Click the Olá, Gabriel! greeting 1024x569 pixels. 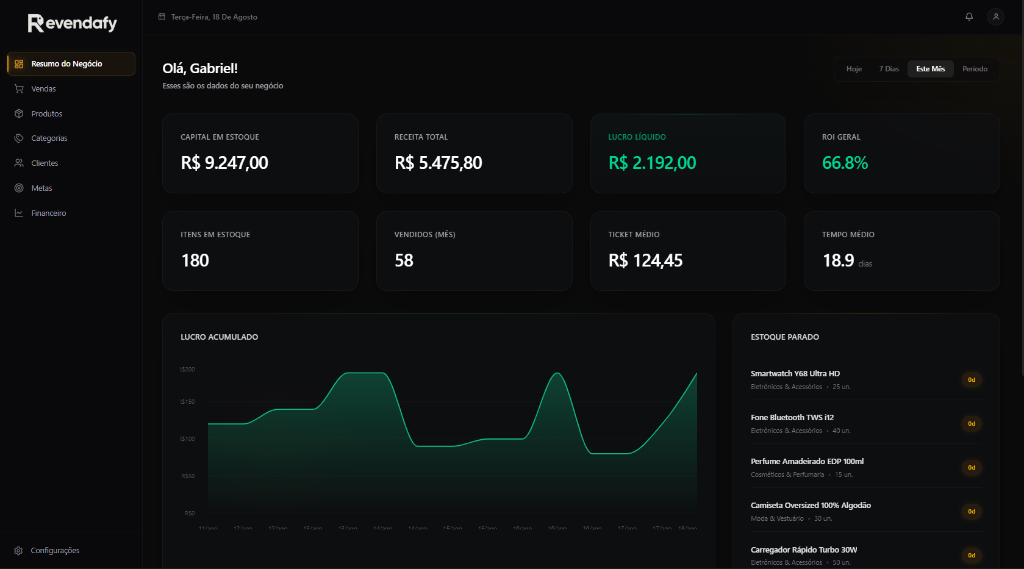point(200,68)
